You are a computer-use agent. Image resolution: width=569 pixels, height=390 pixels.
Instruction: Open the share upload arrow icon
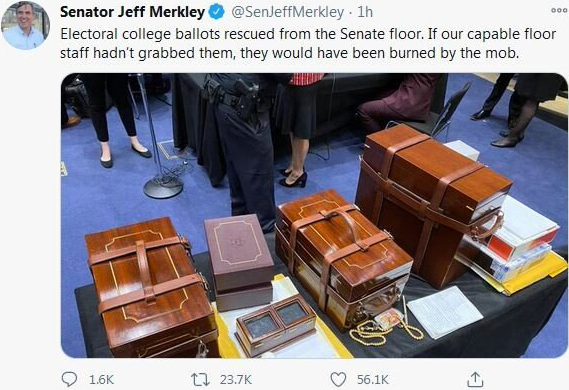[x=475, y=379]
